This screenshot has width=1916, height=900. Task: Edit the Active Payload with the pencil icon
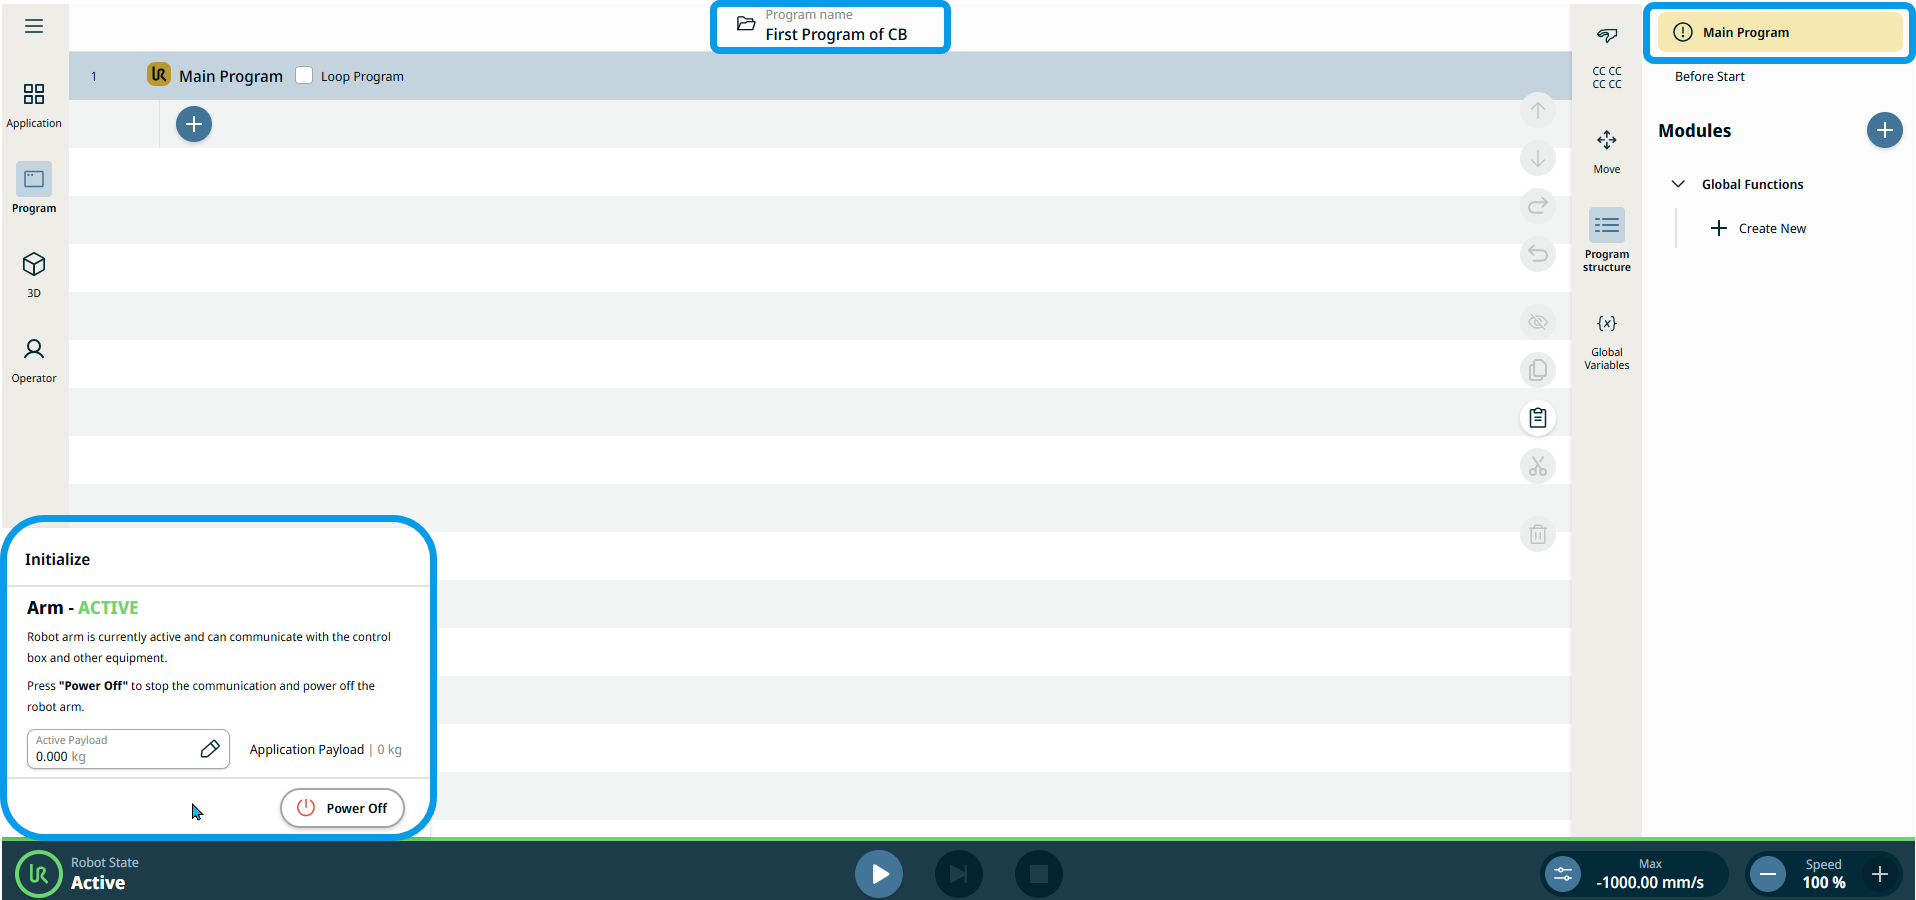[x=210, y=749]
